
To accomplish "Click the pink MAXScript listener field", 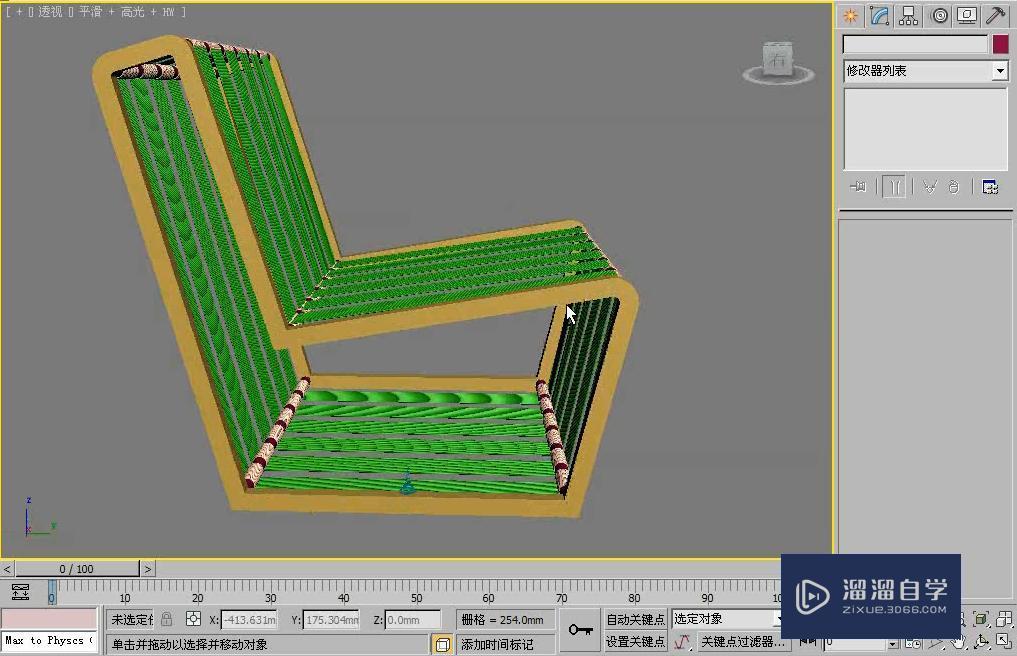I will 49,618.
